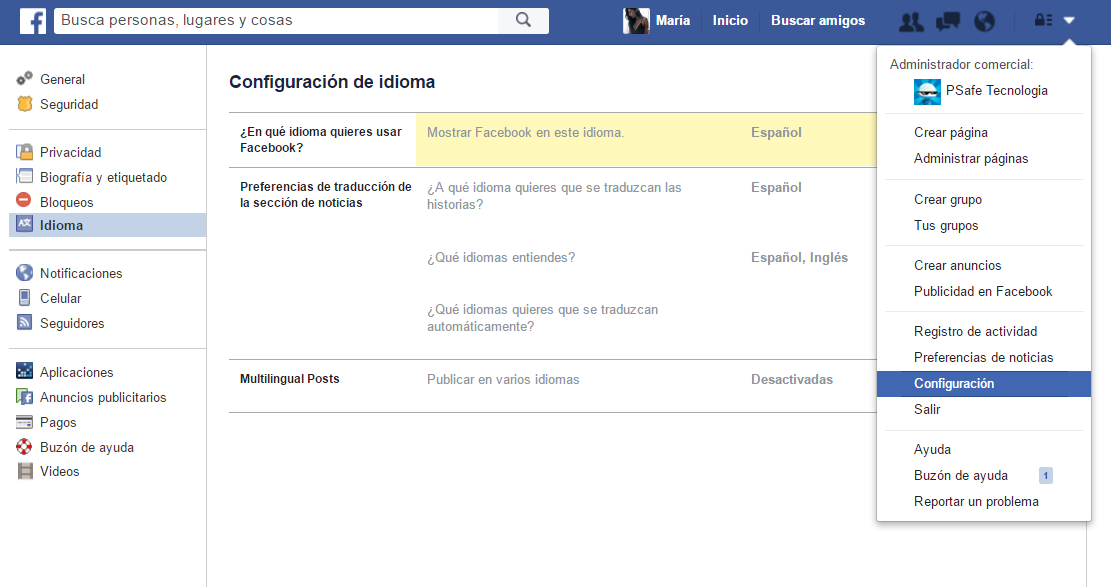The width and height of the screenshot is (1111, 587).
Task: Open Seguridad settings in the sidebar
Action: (69, 105)
